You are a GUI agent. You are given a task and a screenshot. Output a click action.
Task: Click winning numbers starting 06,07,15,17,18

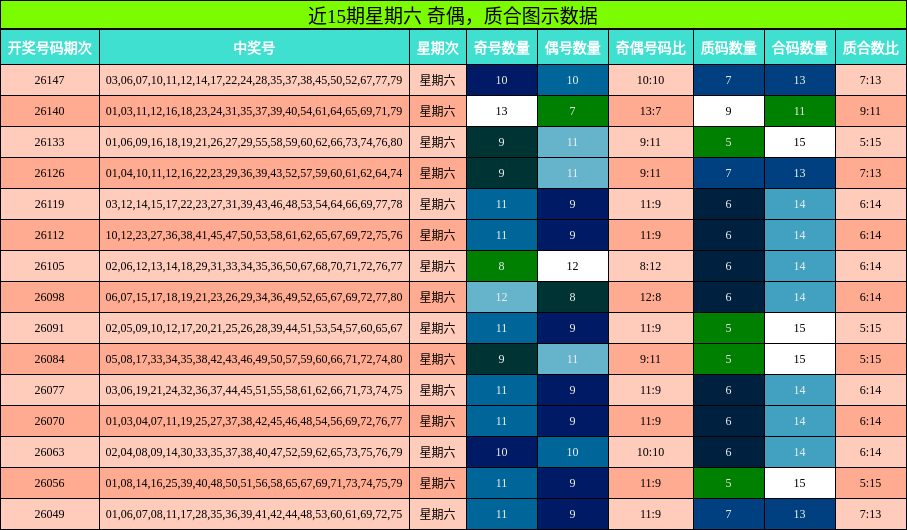pyautogui.click(x=255, y=297)
